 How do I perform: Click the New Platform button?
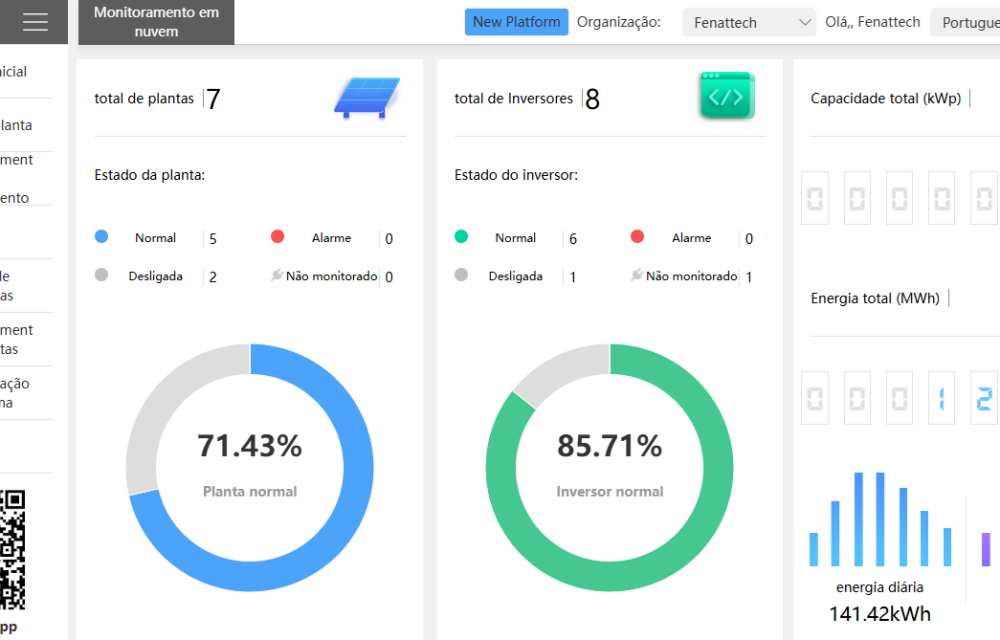pos(517,22)
